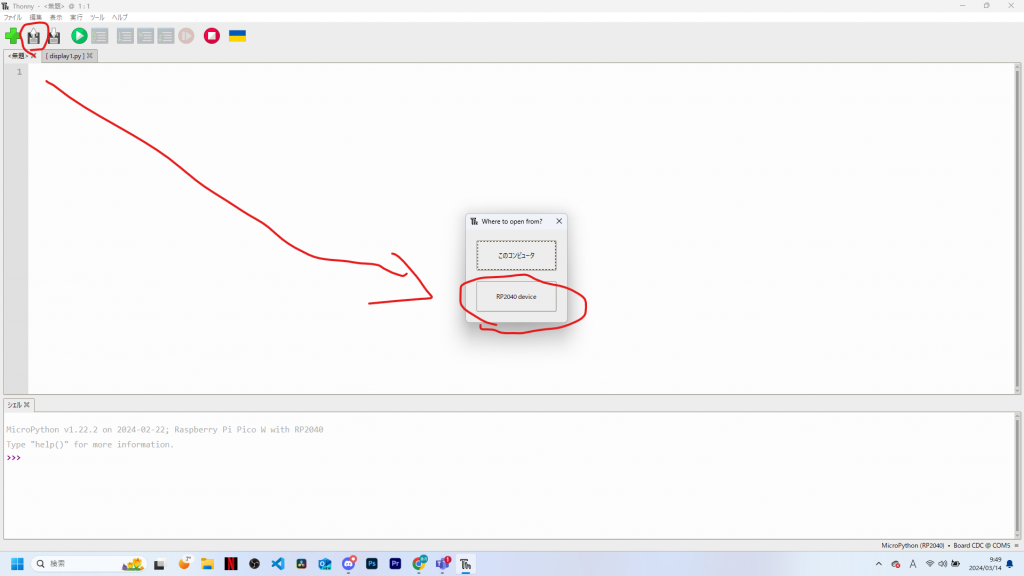Viewport: 1024px width, 576px height.
Task: Click the Step over debugger icon
Action: (x=125, y=36)
